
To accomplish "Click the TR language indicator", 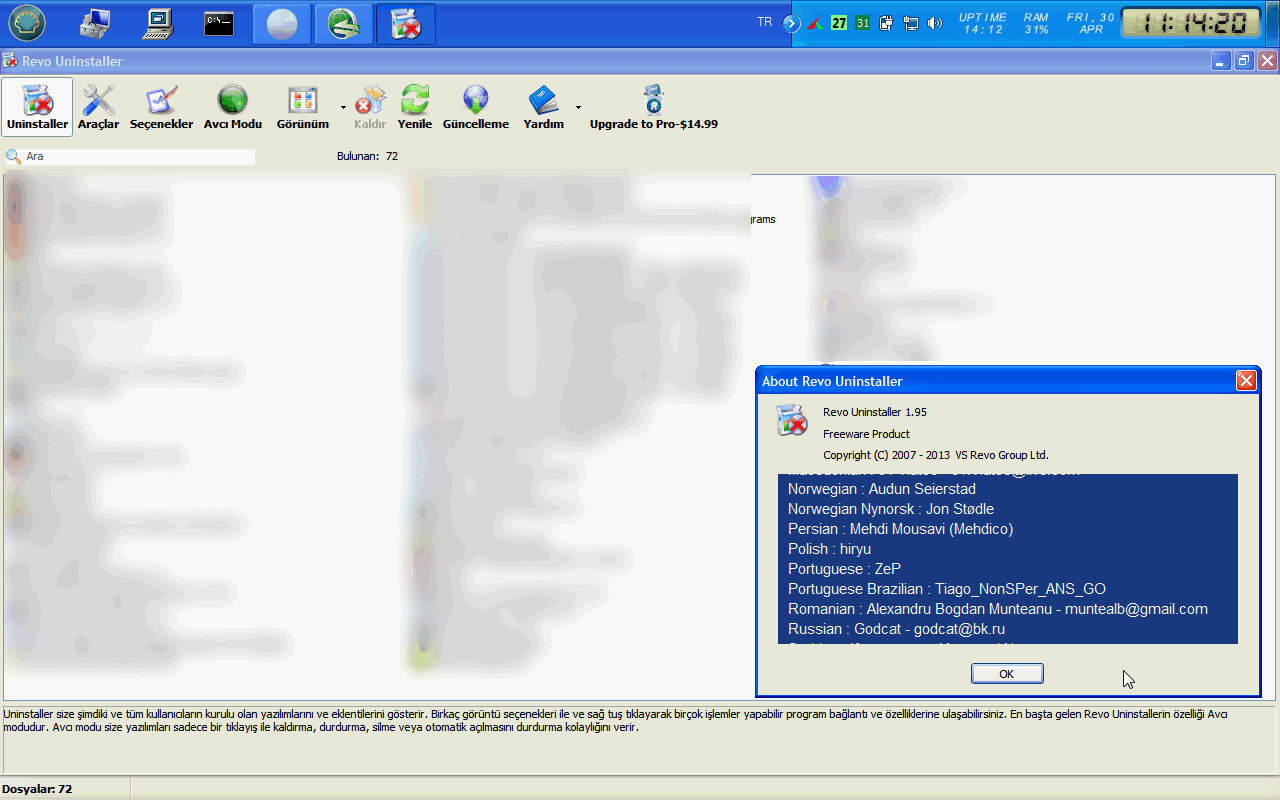I will (x=765, y=22).
